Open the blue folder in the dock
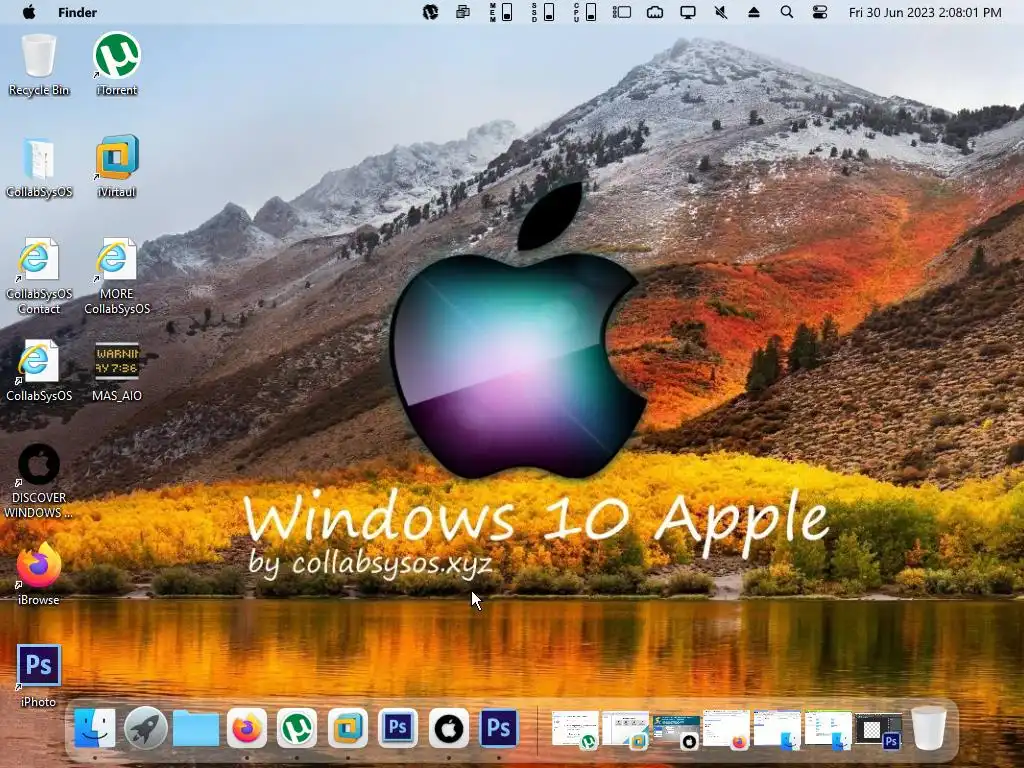The width and height of the screenshot is (1024, 768). click(x=196, y=729)
